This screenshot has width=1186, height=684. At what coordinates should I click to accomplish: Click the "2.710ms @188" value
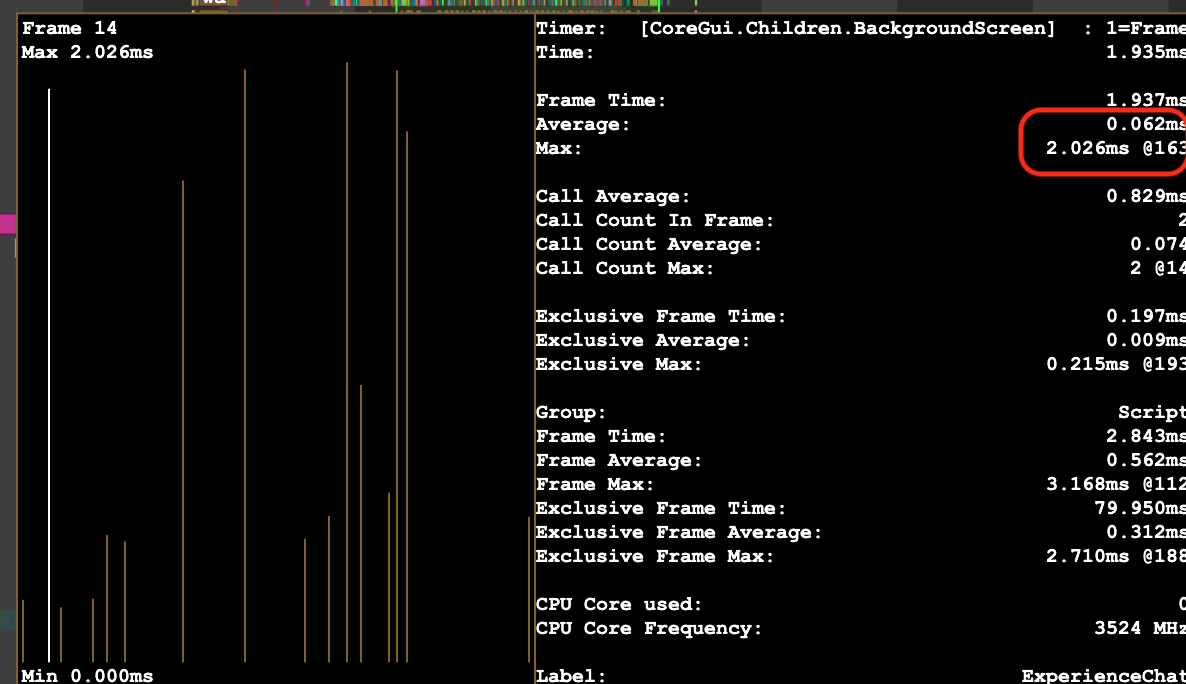click(x=1116, y=557)
